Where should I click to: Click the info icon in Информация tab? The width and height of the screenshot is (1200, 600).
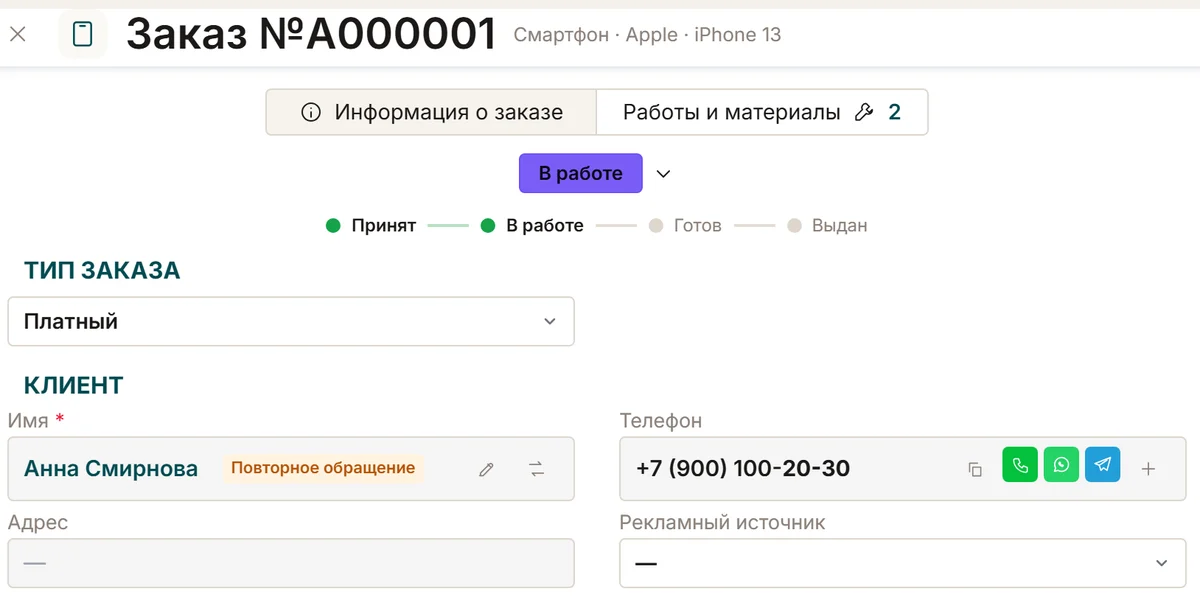(x=311, y=113)
